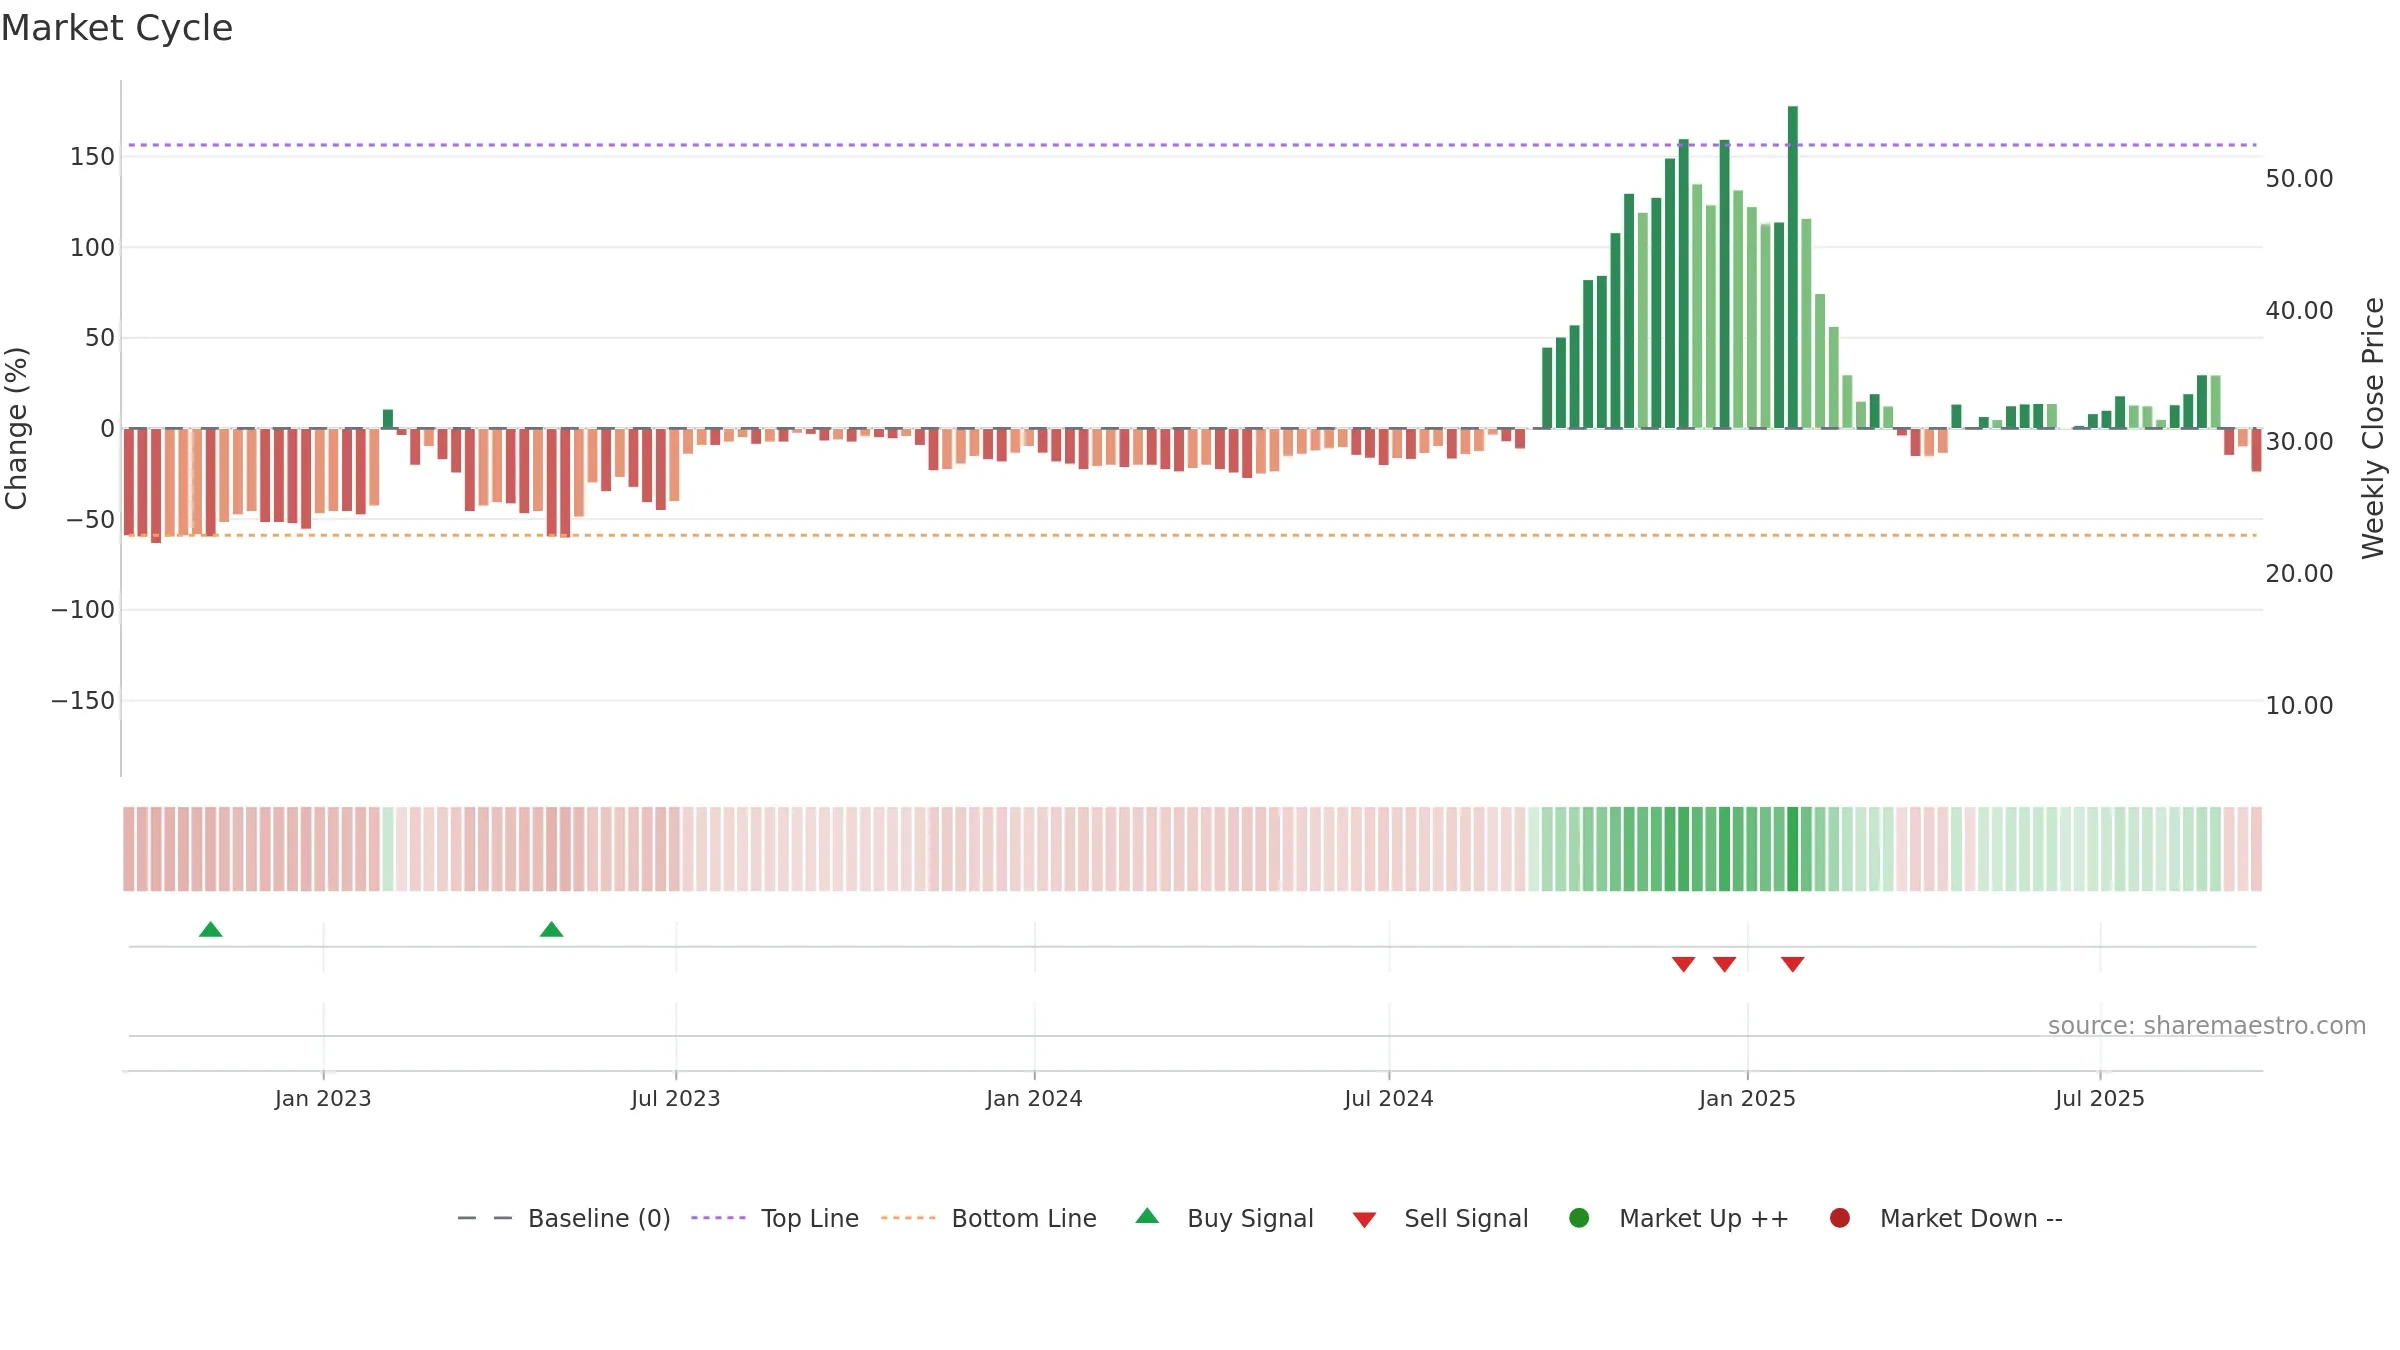Image resolution: width=2400 pixels, height=1350 pixels.
Task: Click the purple dotted Top Line legend sample
Action: [x=718, y=1218]
